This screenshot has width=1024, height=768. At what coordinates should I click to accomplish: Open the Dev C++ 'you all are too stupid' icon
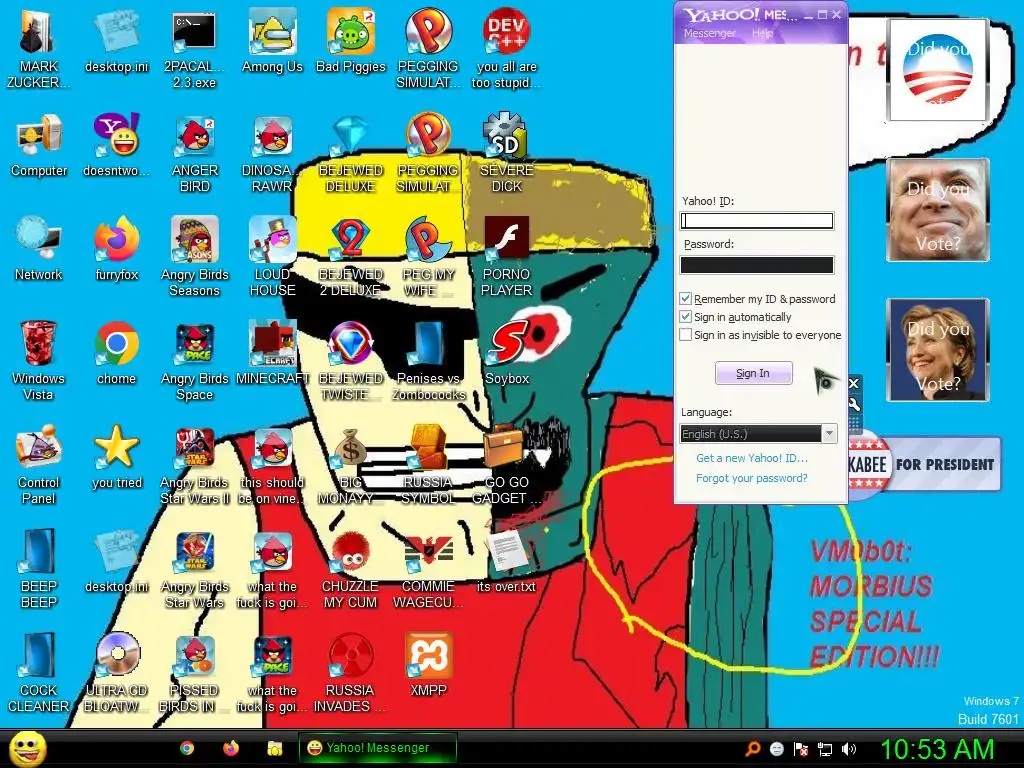pos(506,48)
